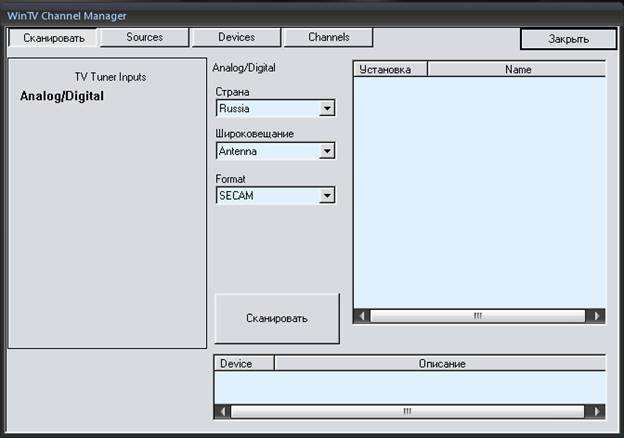Viewport: 624px width, 438px height.
Task: Click the WinTV Channel Manager title bar
Action: coord(312,16)
